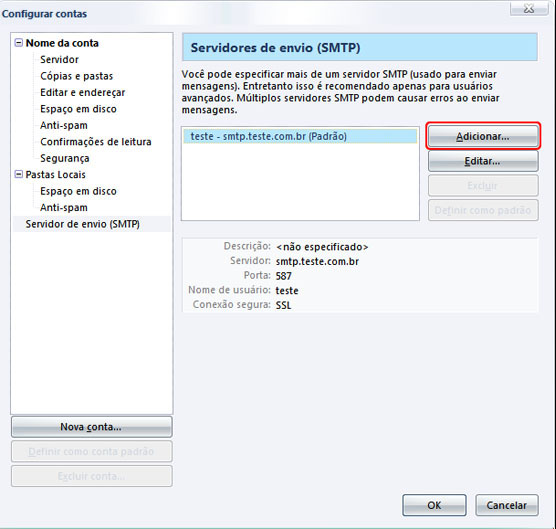Click the Nova conta... button

point(91,427)
